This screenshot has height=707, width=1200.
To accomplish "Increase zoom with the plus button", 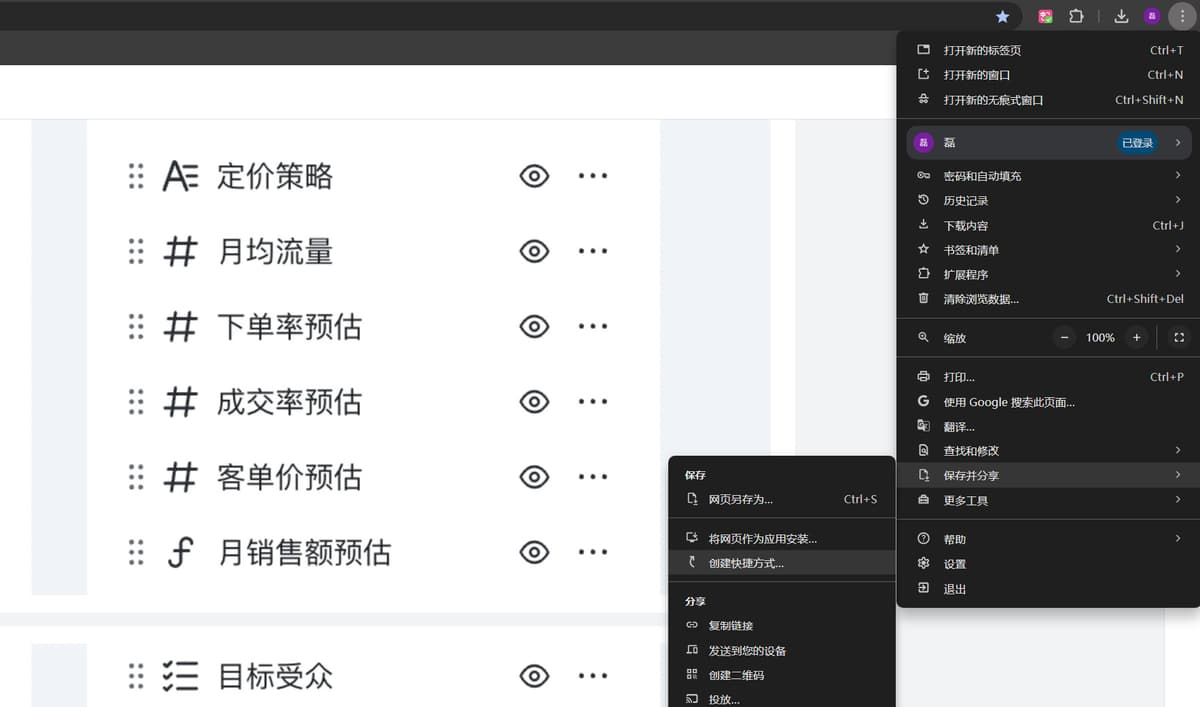I will coord(1136,338).
